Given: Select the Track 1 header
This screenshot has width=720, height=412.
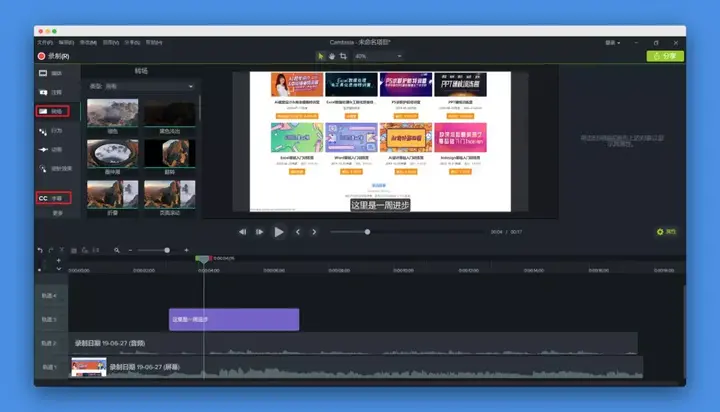Looking at the screenshot, I should point(51,367).
